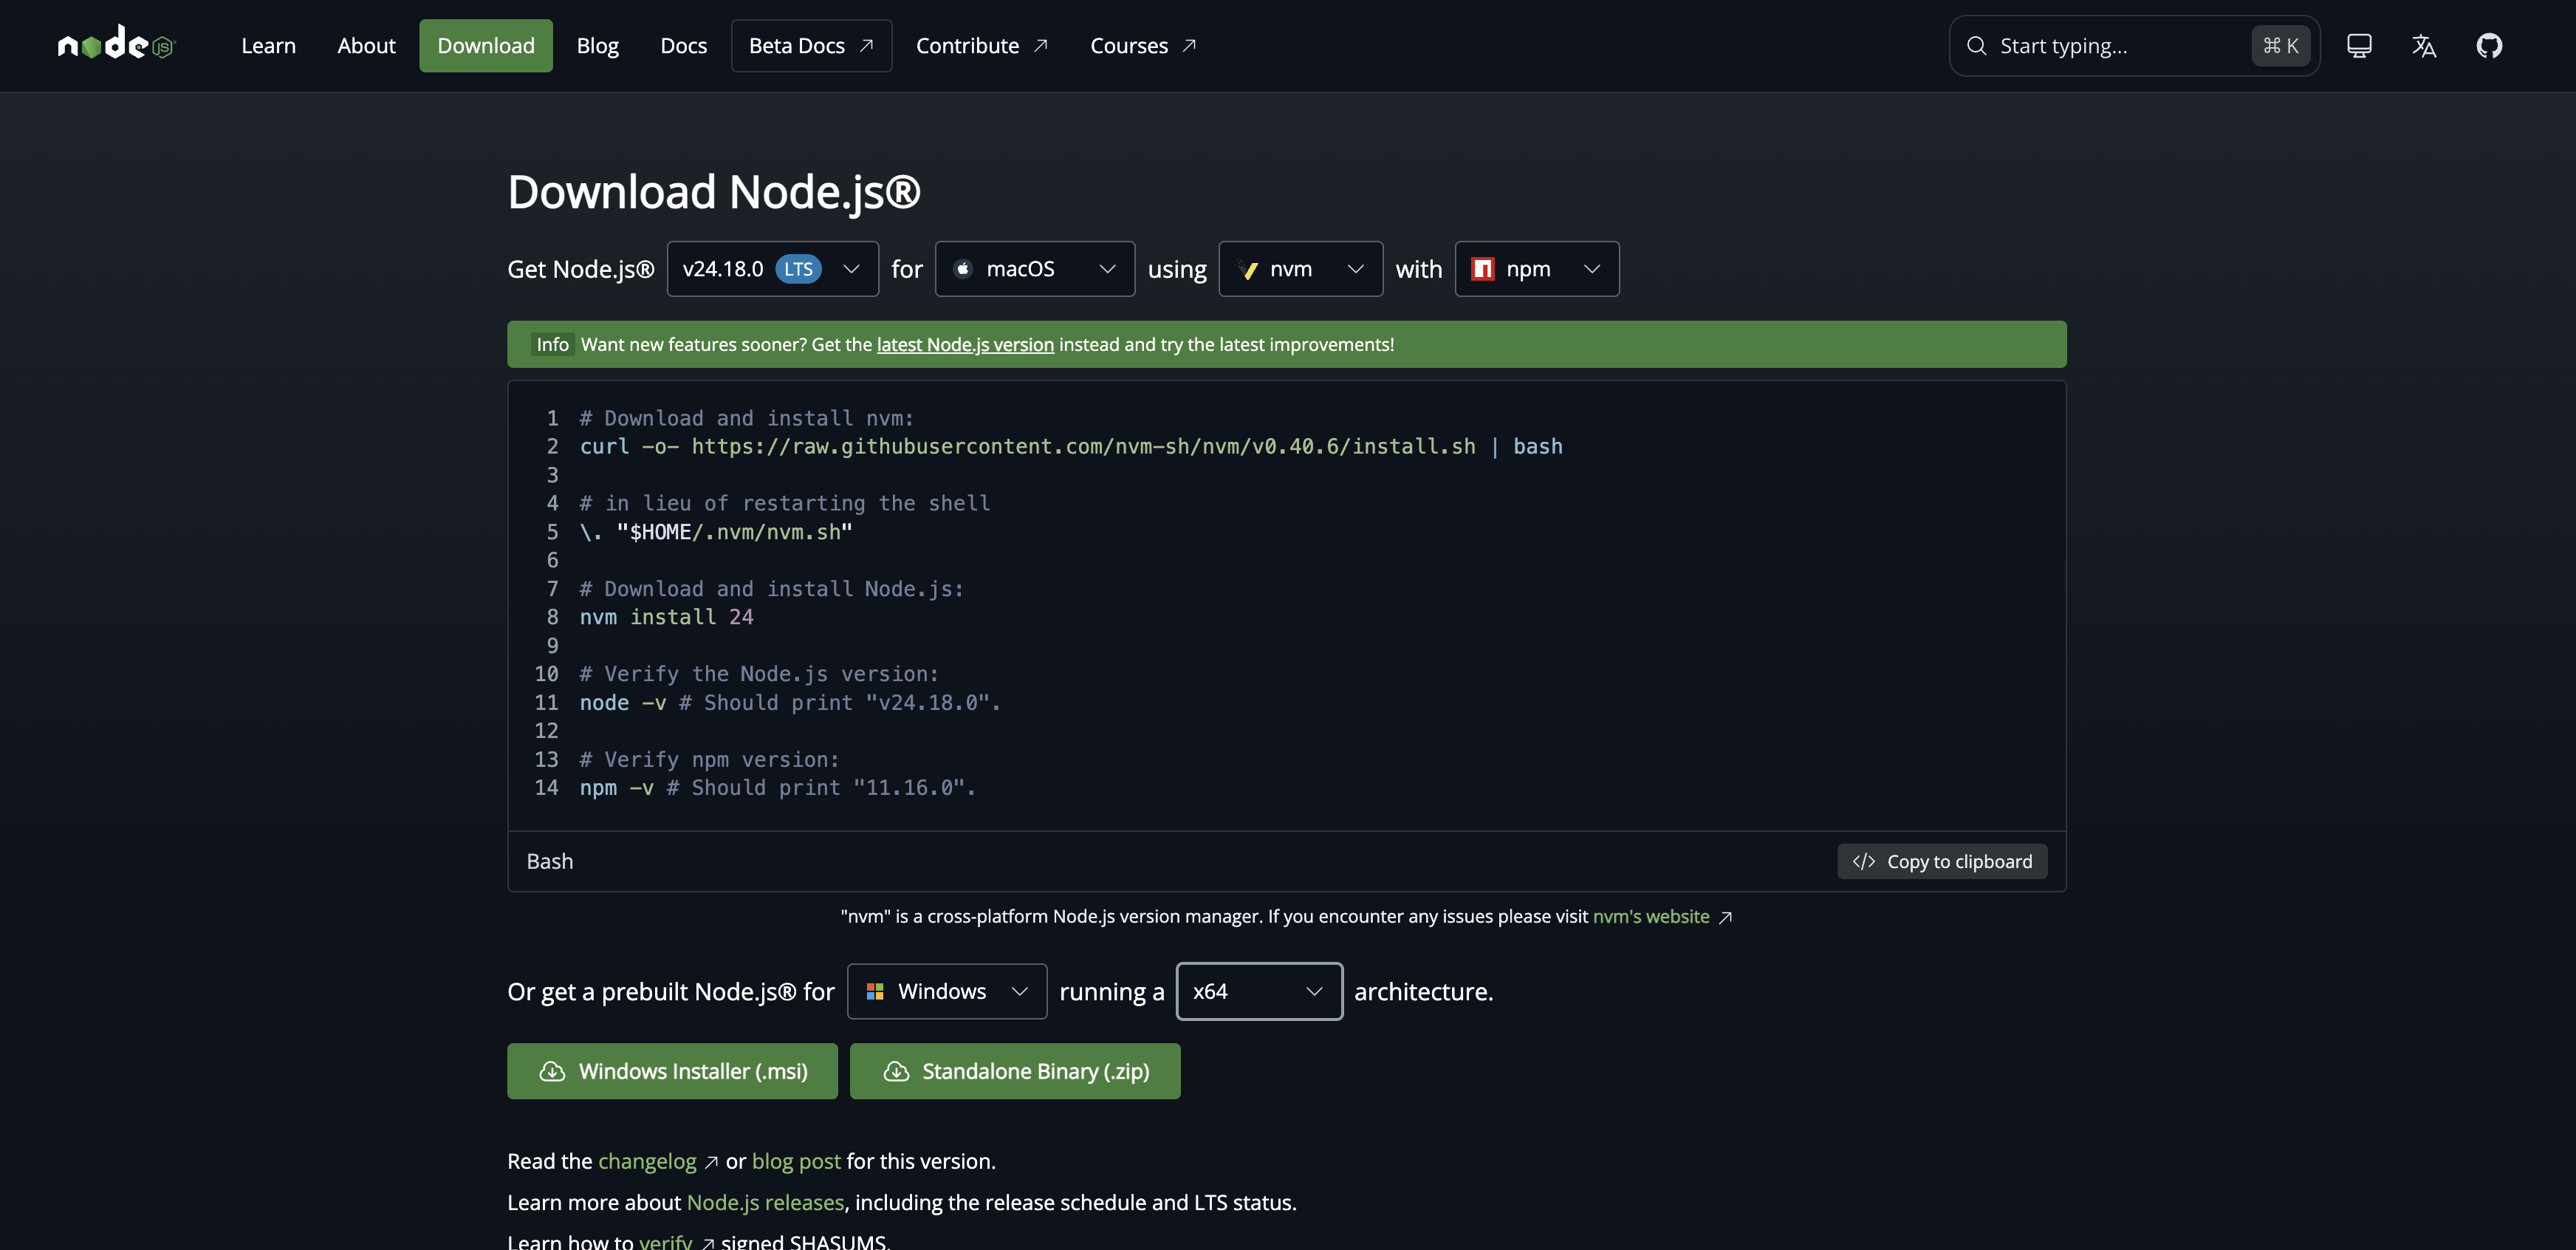Click the external arrow after nvm's website
This screenshot has width=2576, height=1250.
coord(1725,917)
